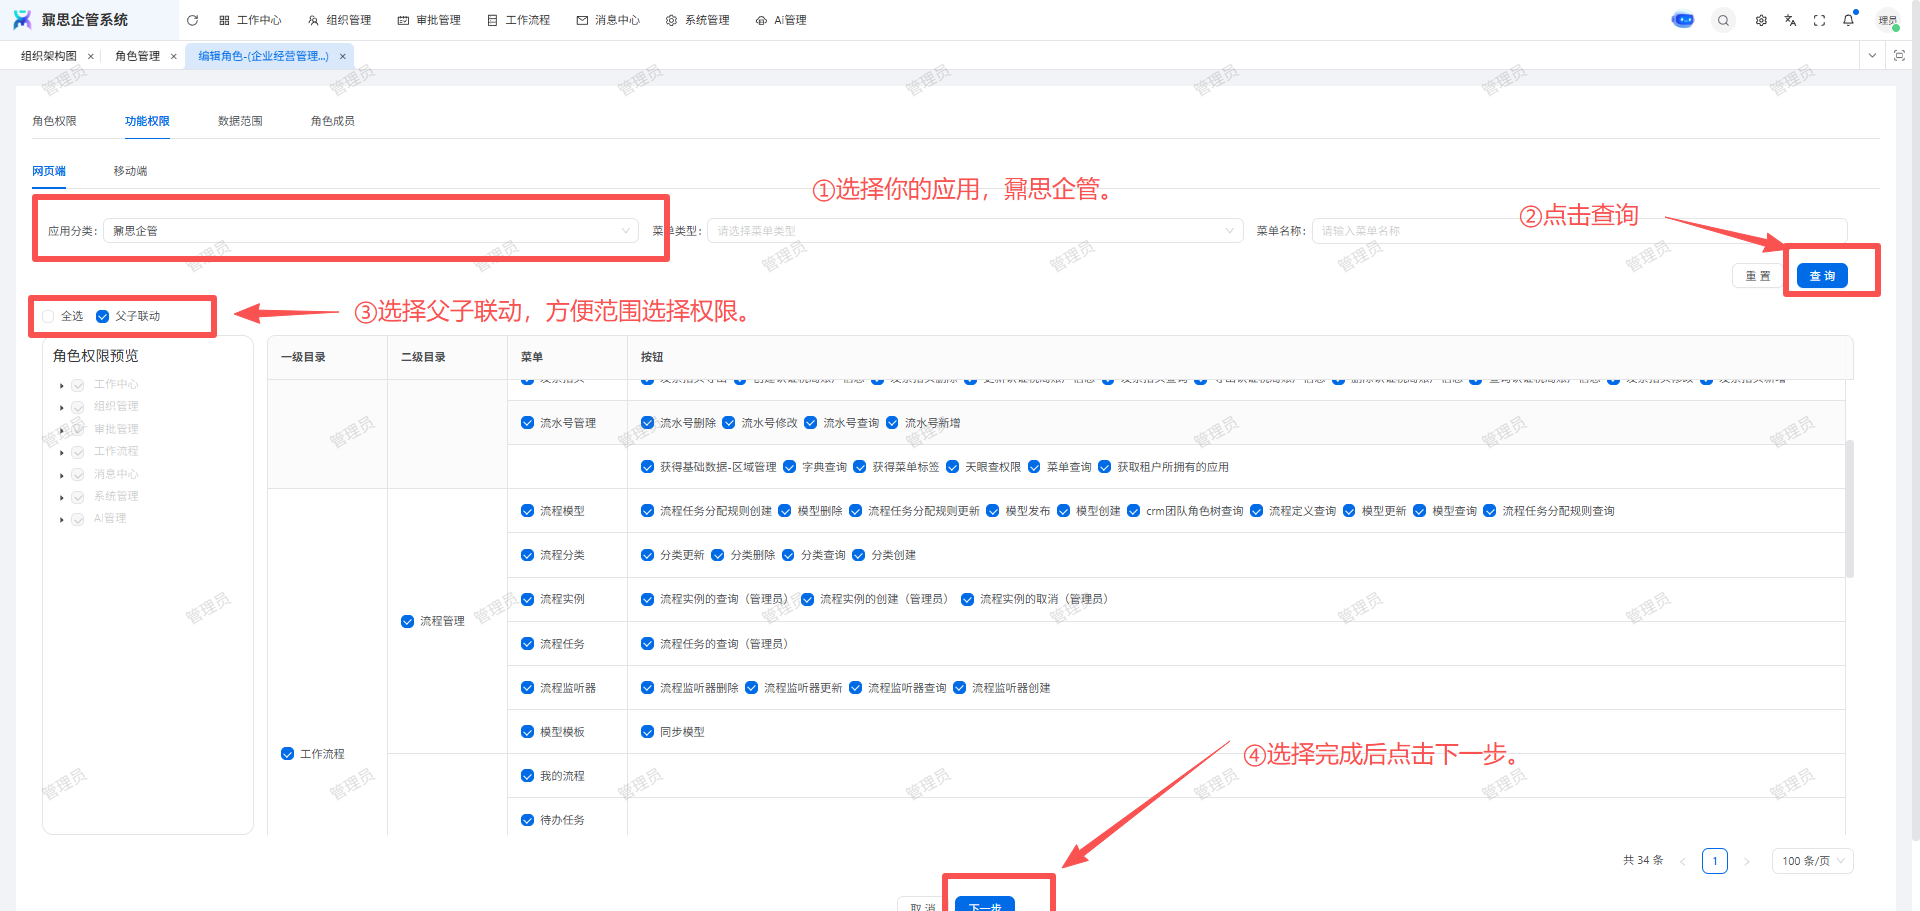The height and width of the screenshot is (911, 1920).
Task: Click the 菜单名称 input field
Action: point(1578,231)
